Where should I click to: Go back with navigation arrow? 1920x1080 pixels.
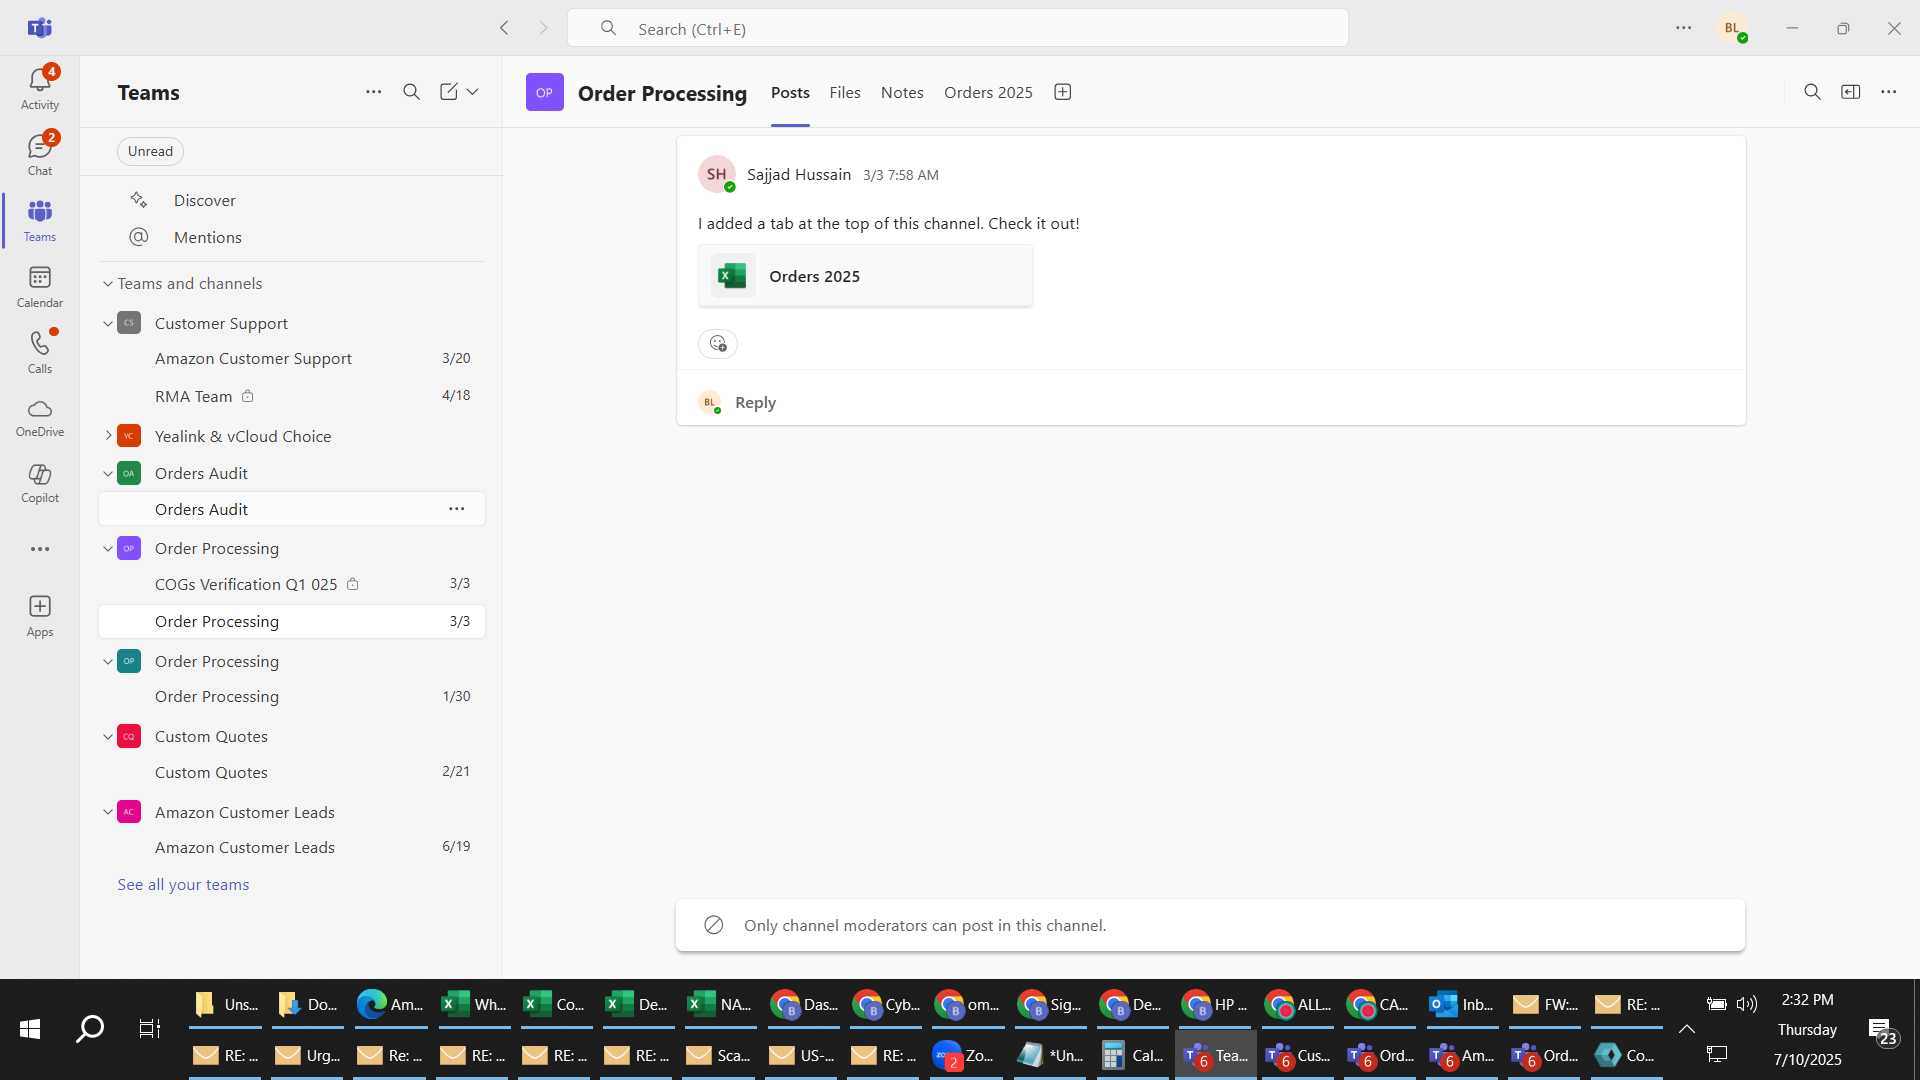[505, 28]
